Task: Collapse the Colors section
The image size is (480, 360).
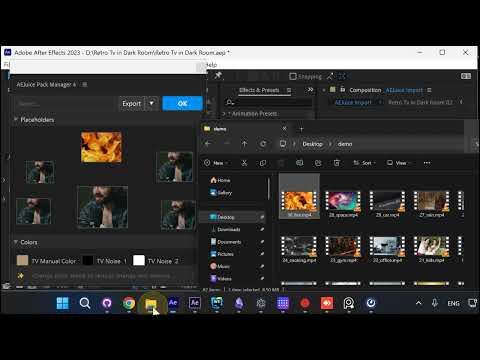Action: (16, 242)
